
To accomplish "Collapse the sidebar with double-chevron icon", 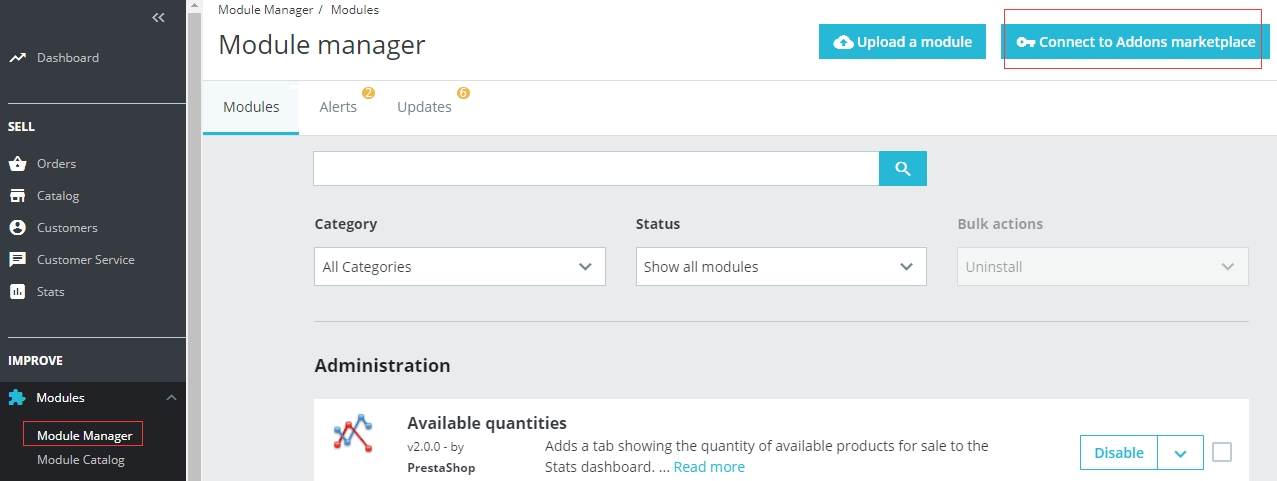I will pos(158,18).
